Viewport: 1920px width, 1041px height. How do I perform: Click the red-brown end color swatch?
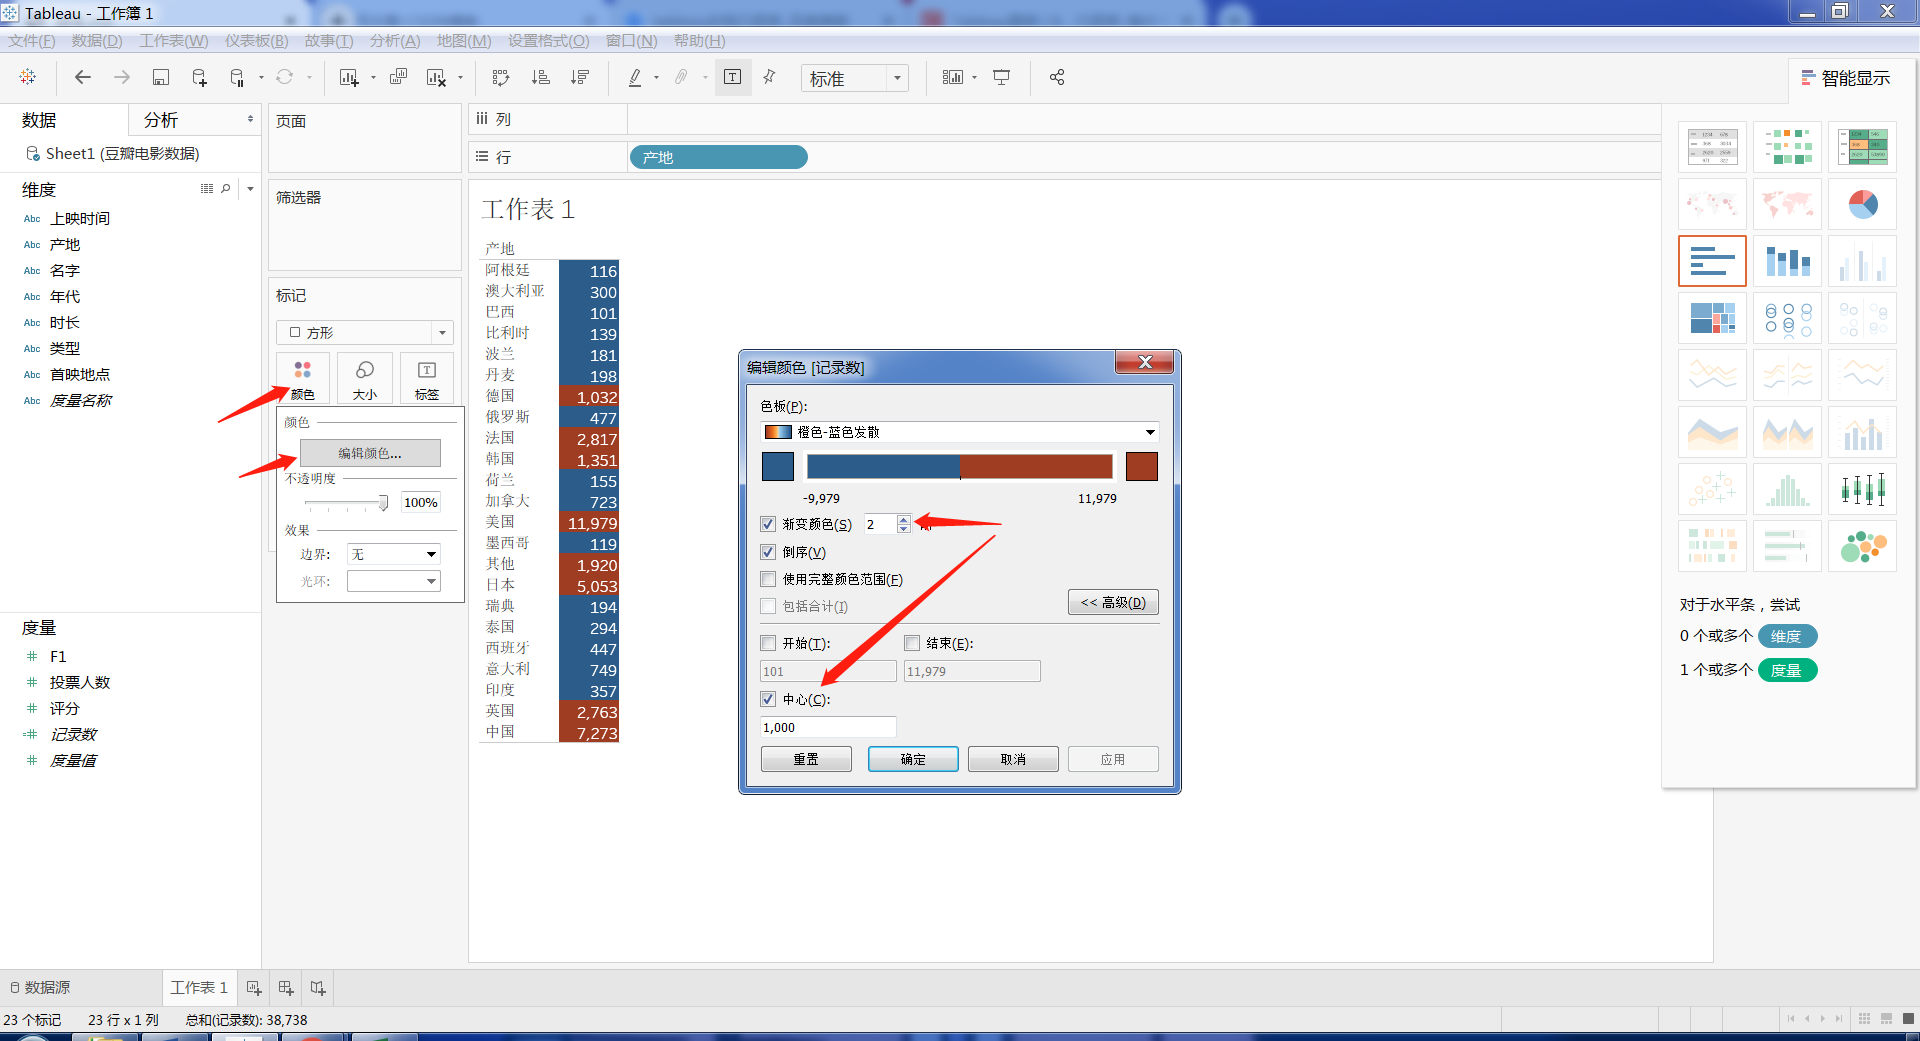tap(1142, 466)
